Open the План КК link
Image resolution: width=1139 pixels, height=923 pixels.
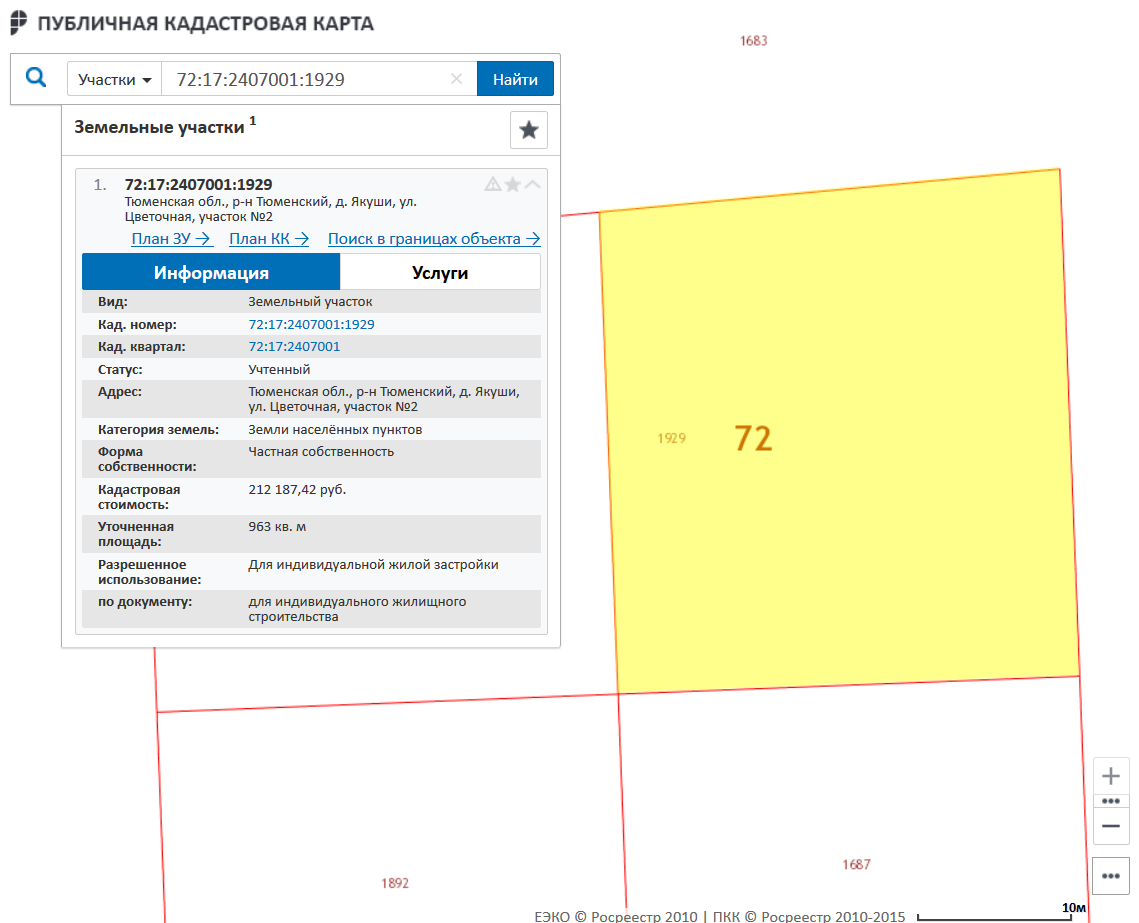coord(269,238)
